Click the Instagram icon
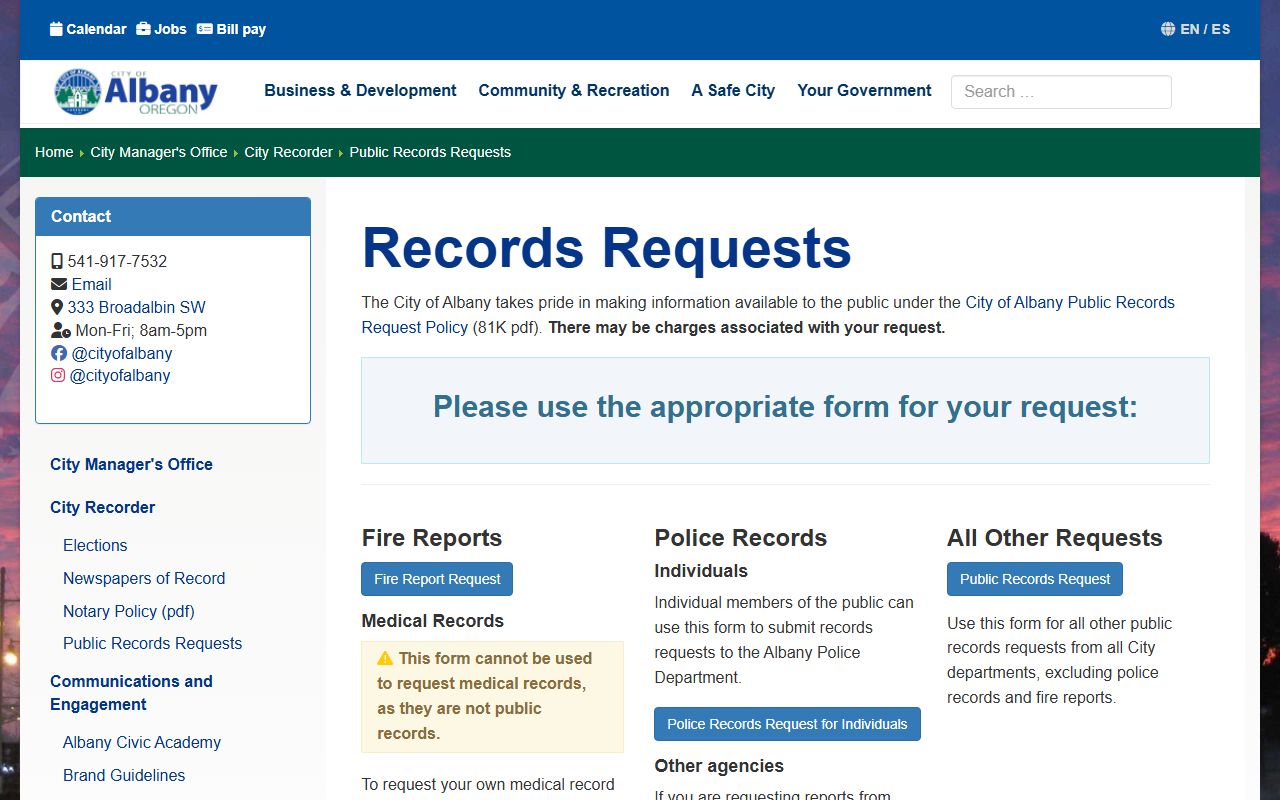This screenshot has width=1280, height=800. coord(58,375)
